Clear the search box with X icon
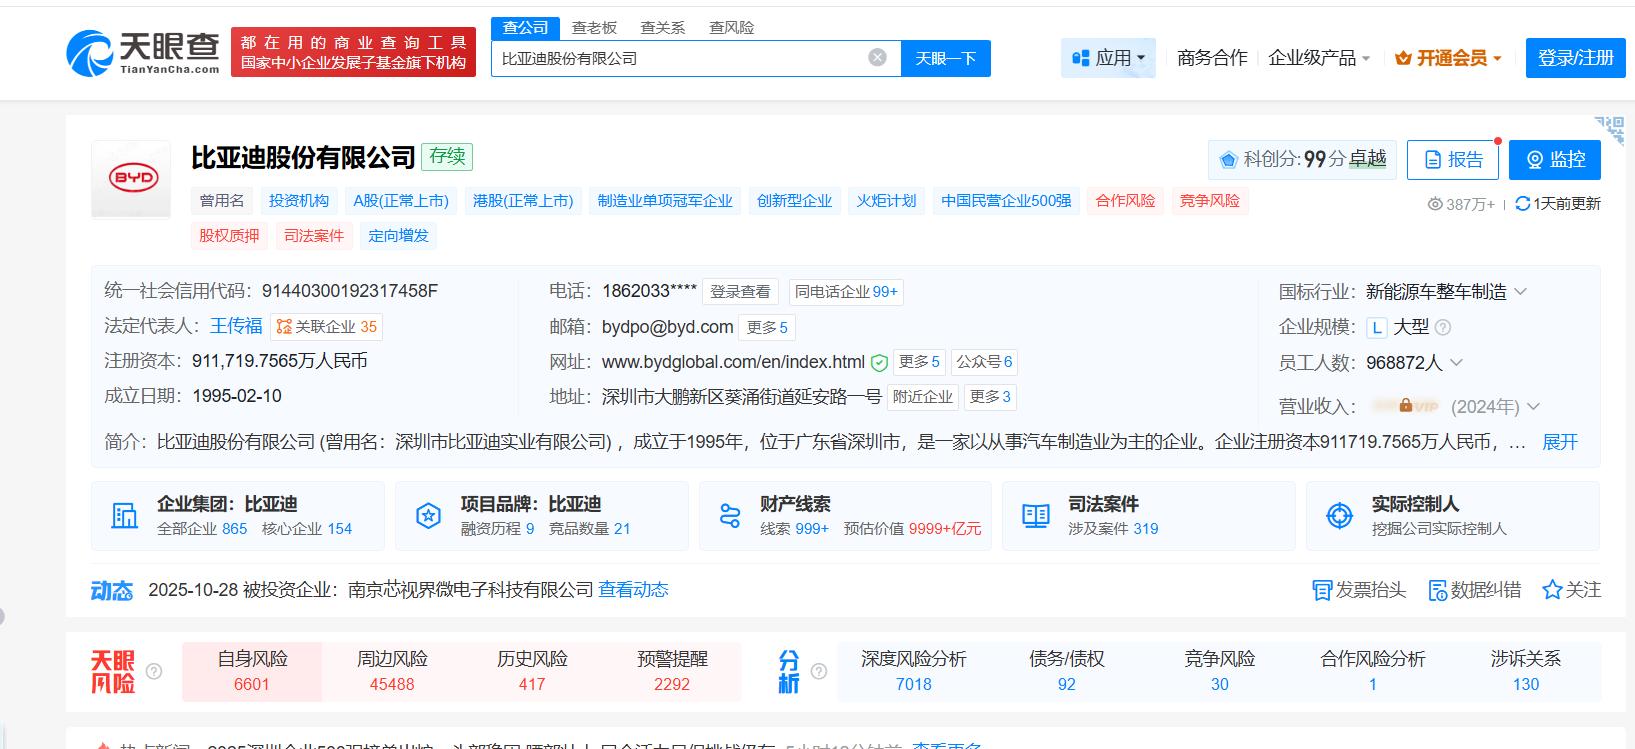This screenshot has width=1635, height=749. point(877,58)
